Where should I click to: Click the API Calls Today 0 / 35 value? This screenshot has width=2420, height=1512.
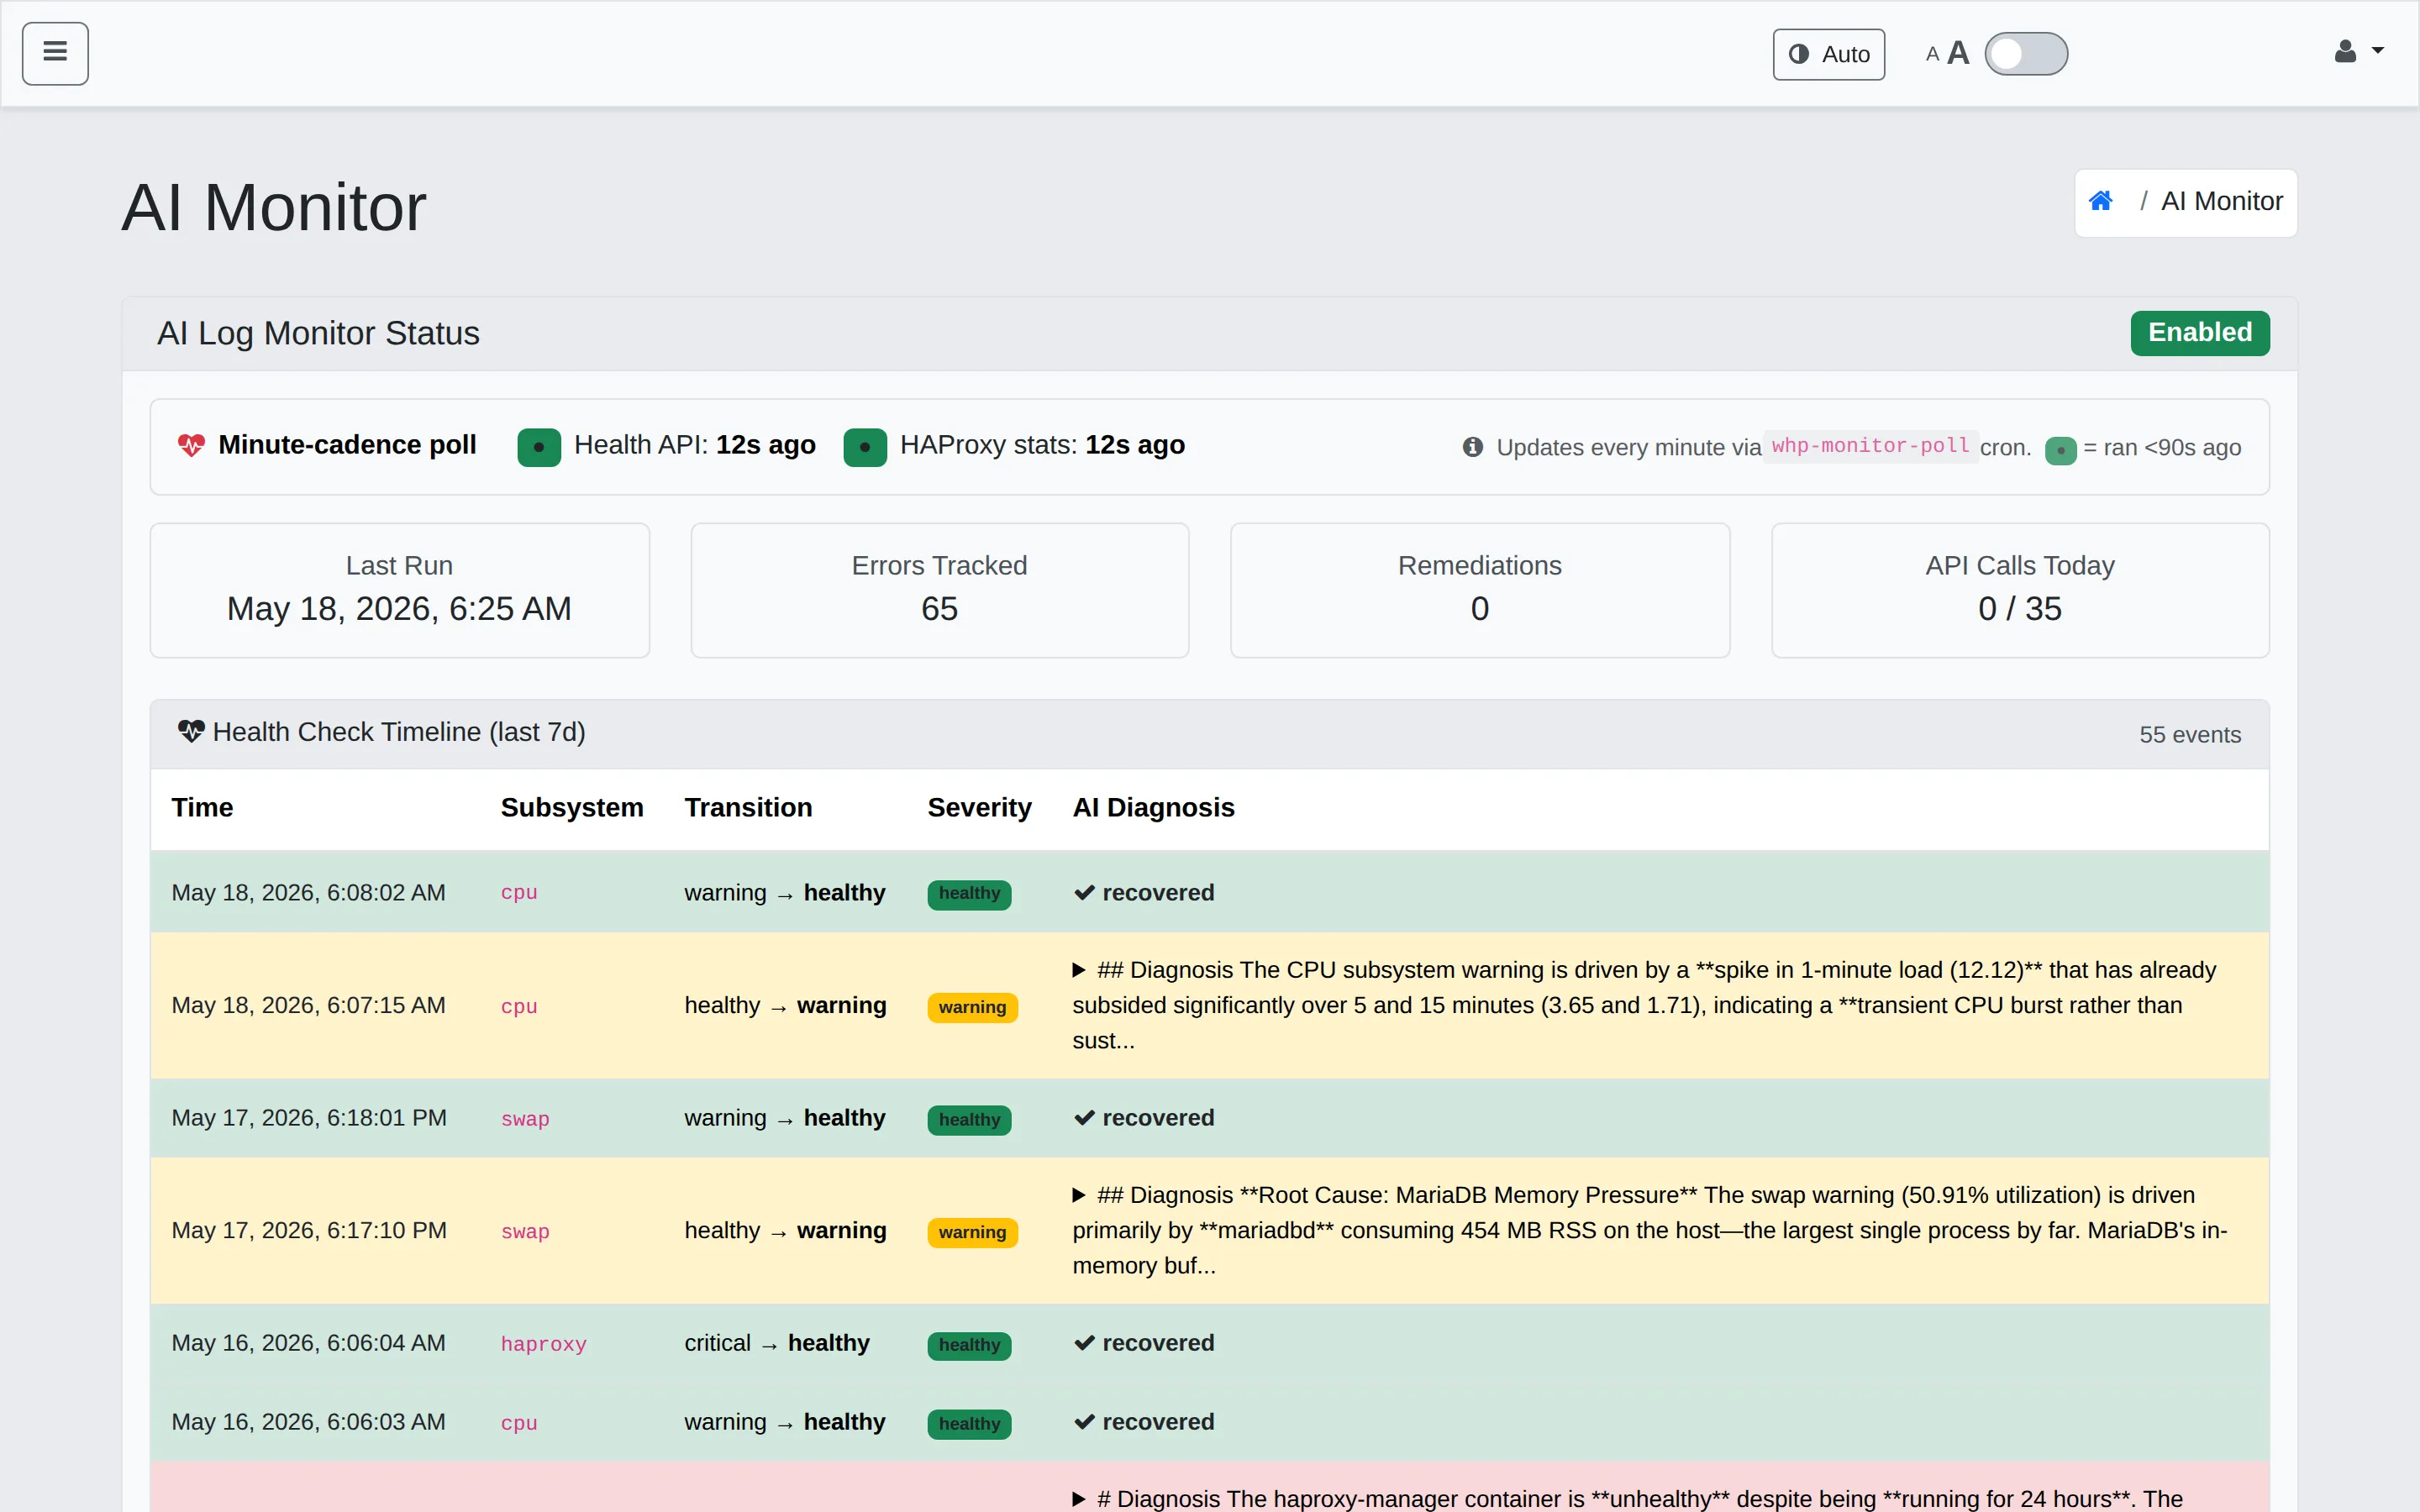click(2020, 609)
